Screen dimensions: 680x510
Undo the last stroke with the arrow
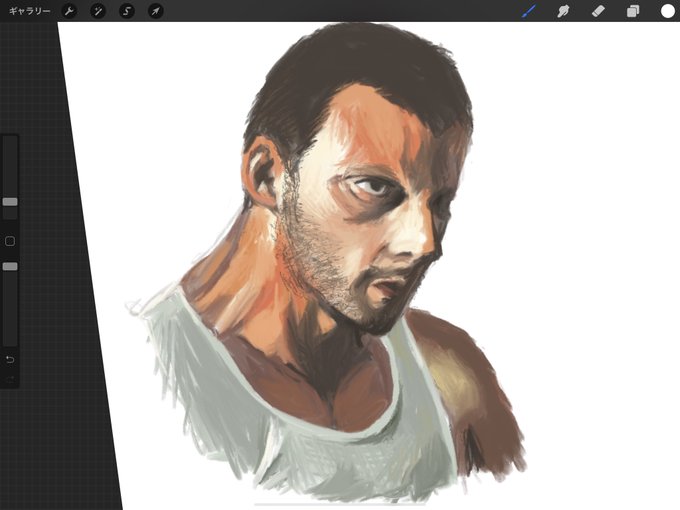[x=10, y=360]
